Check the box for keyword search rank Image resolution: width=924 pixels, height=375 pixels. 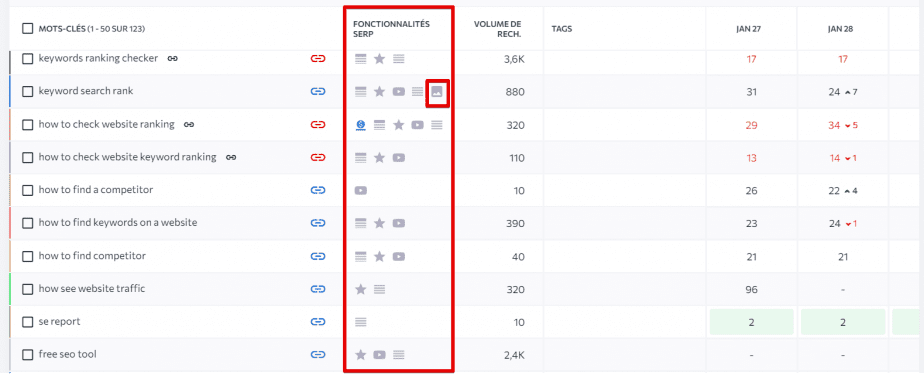[28, 91]
